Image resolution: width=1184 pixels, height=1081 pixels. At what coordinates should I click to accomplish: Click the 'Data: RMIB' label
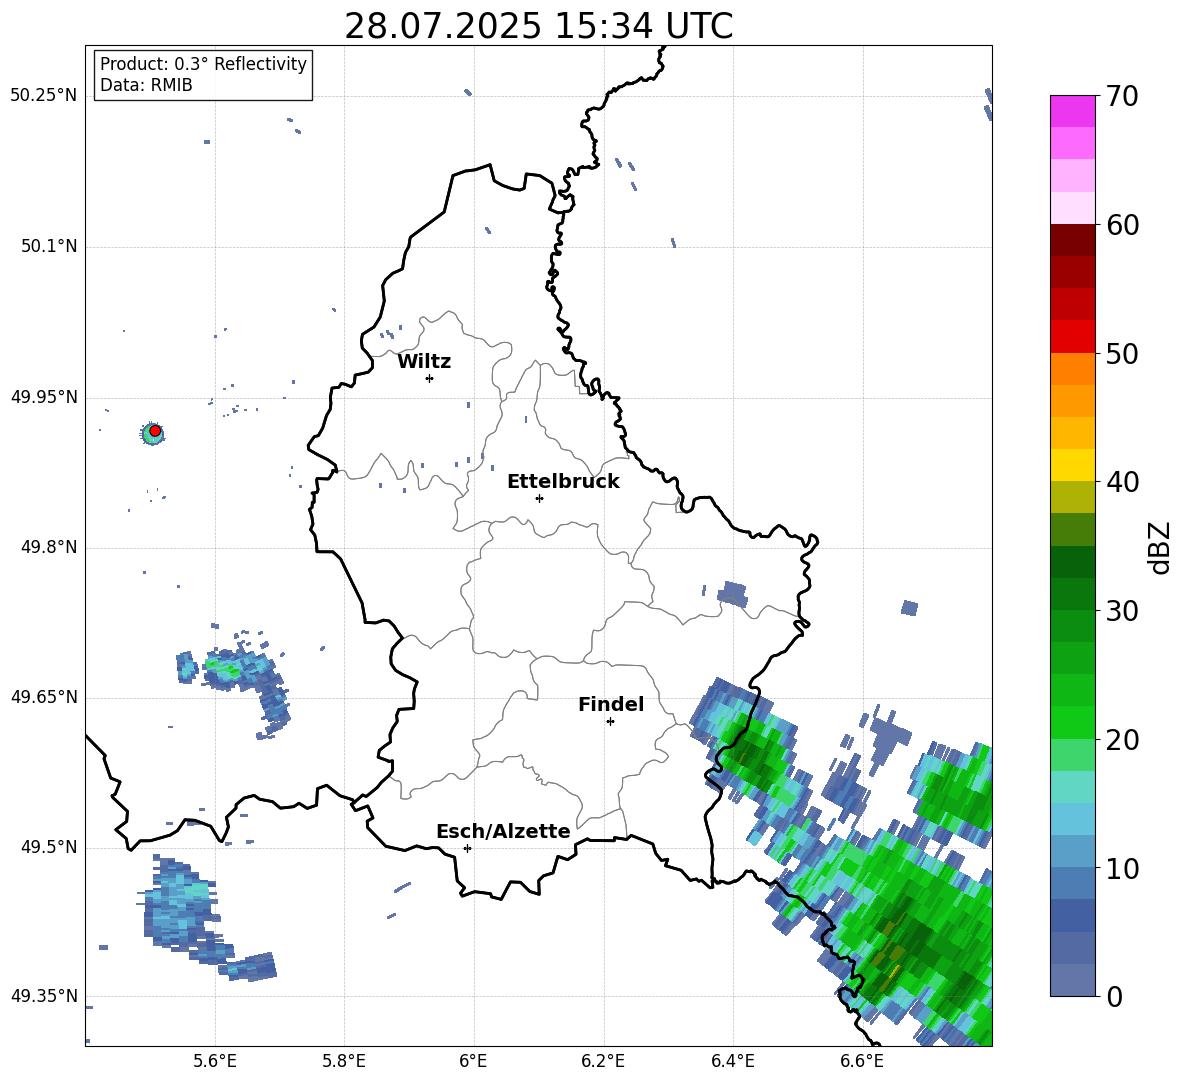(x=146, y=85)
